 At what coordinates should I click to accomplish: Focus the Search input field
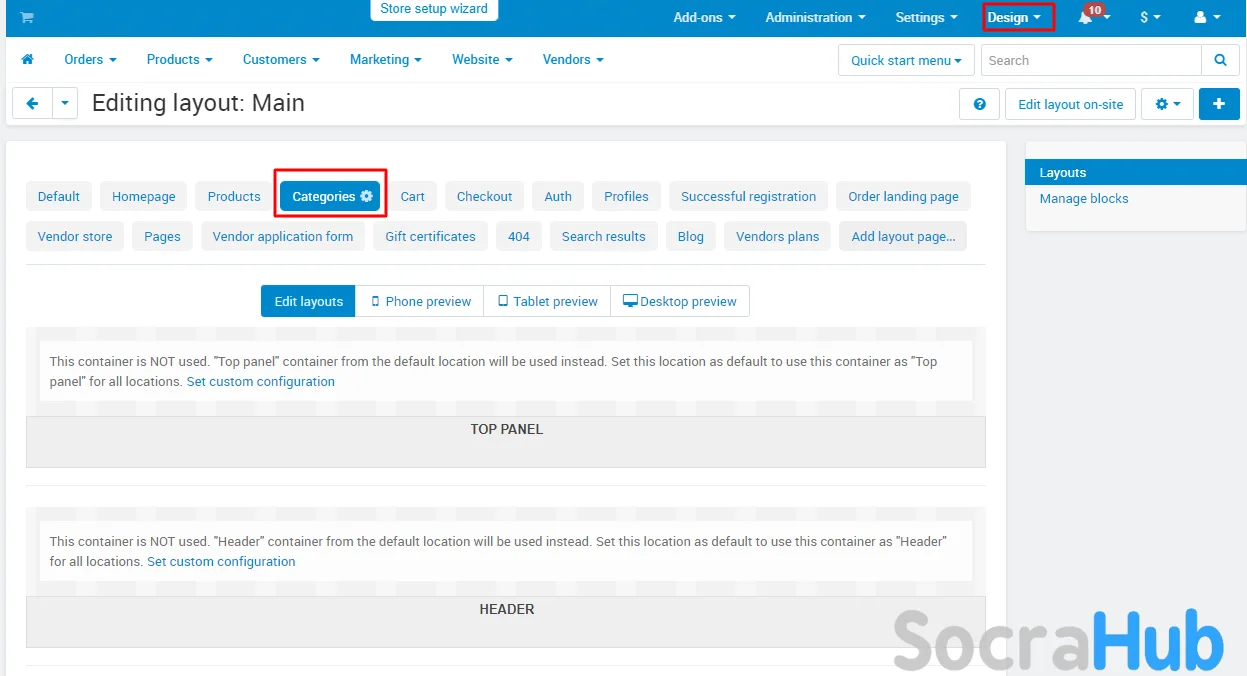1091,60
